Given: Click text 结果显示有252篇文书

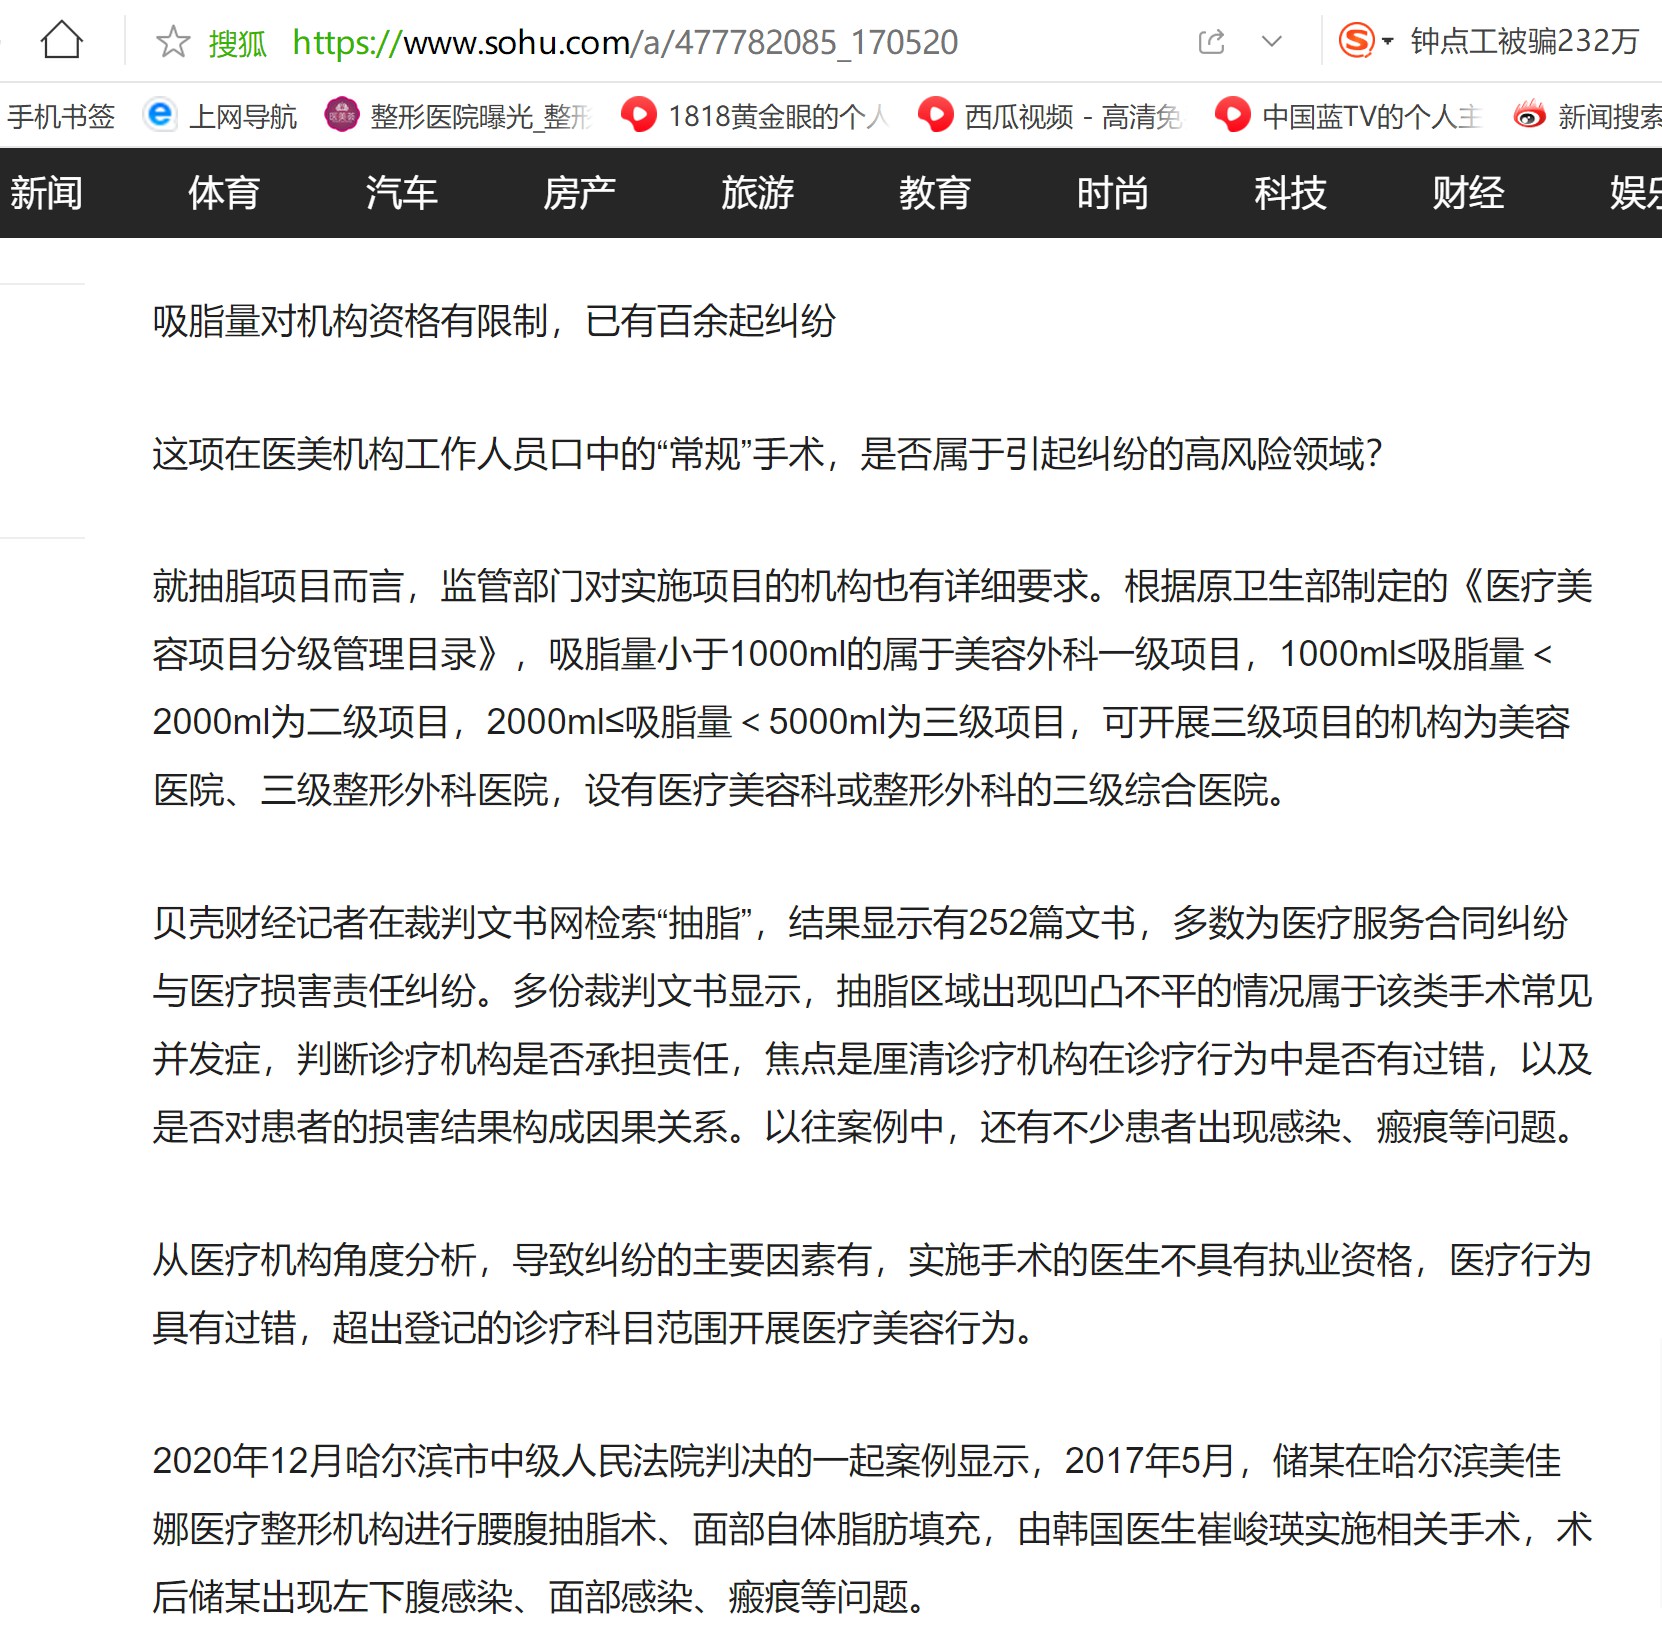Looking at the screenshot, I should [x=962, y=923].
